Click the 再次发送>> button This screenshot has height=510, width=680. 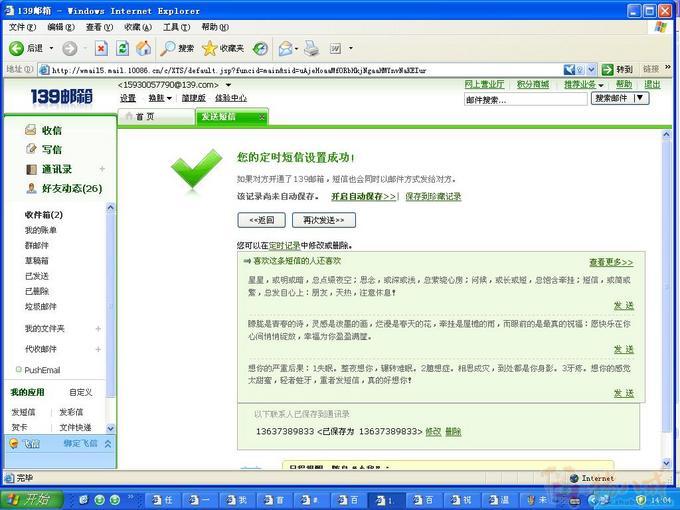324,220
